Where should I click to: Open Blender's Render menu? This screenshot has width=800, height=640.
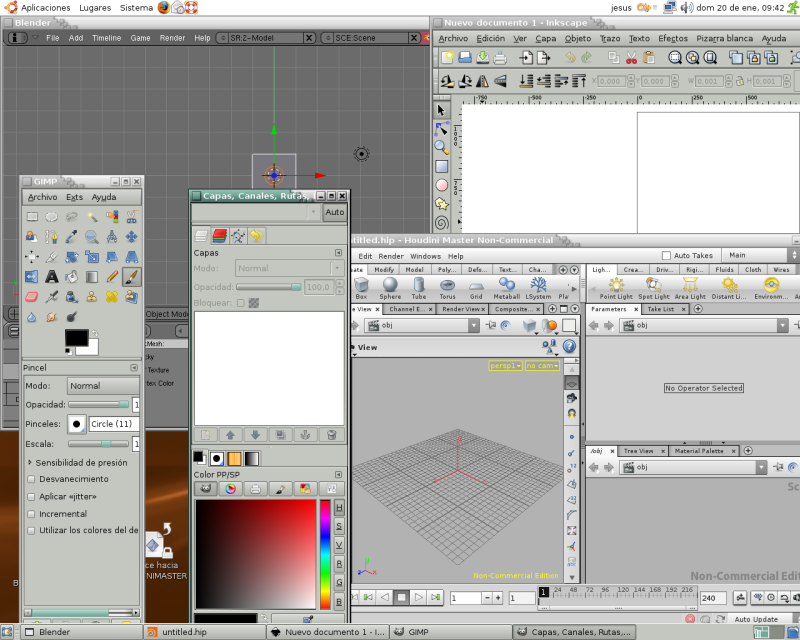[x=172, y=38]
